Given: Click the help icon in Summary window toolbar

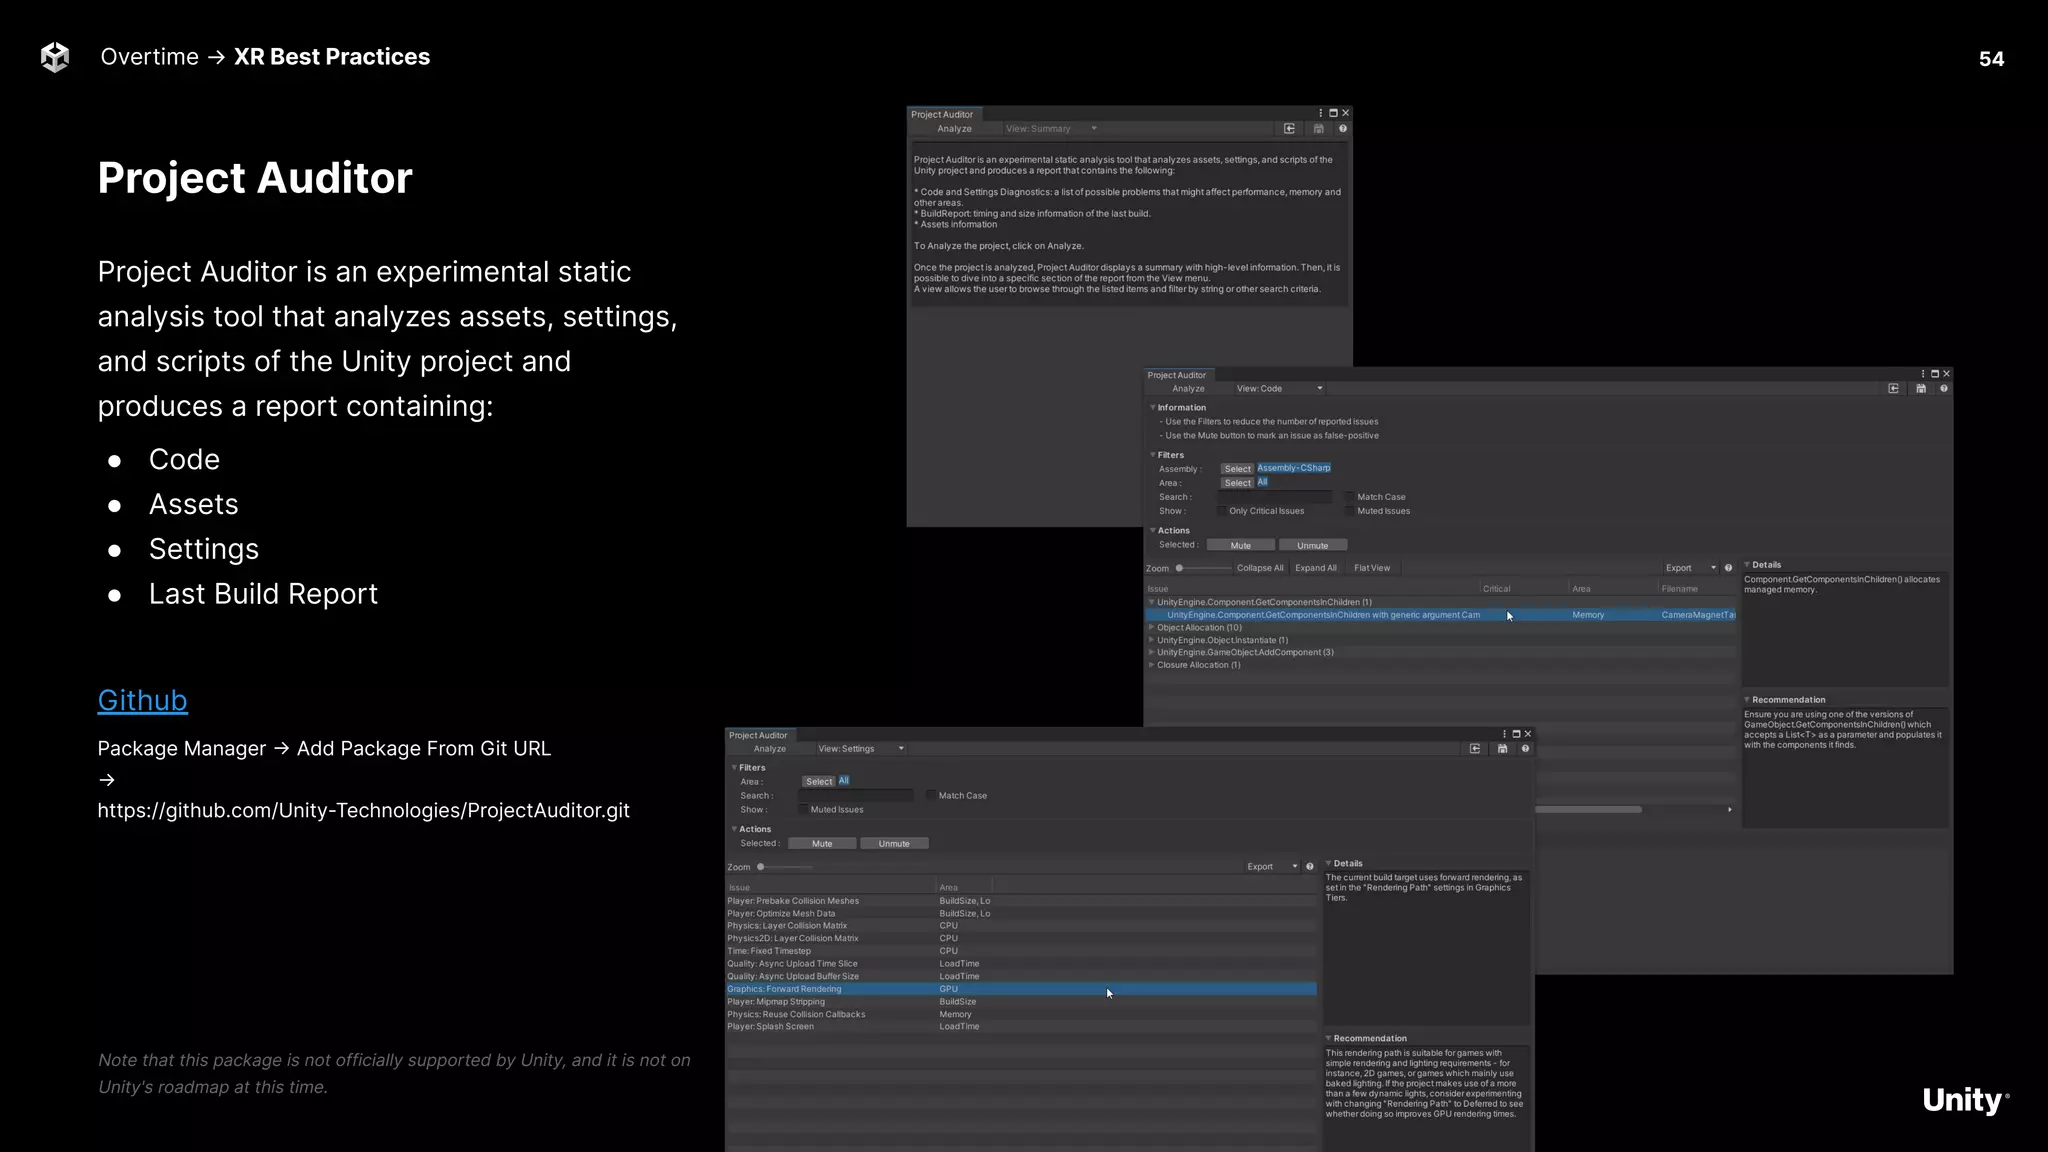Looking at the screenshot, I should (1343, 129).
